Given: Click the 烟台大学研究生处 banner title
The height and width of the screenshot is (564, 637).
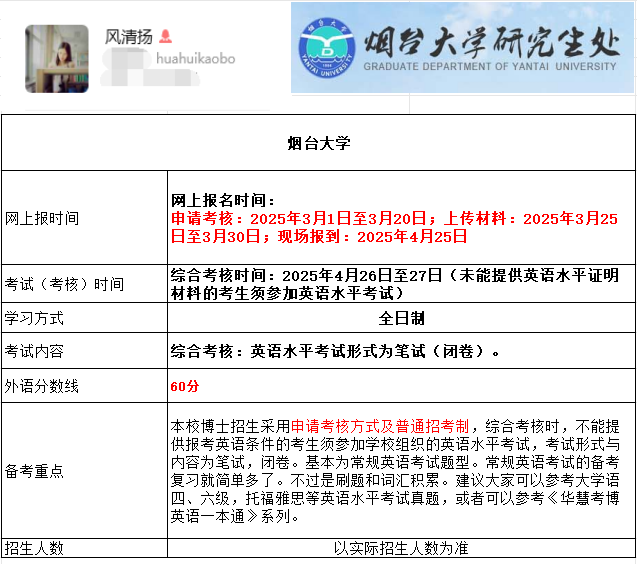Looking at the screenshot, I should click(492, 42).
